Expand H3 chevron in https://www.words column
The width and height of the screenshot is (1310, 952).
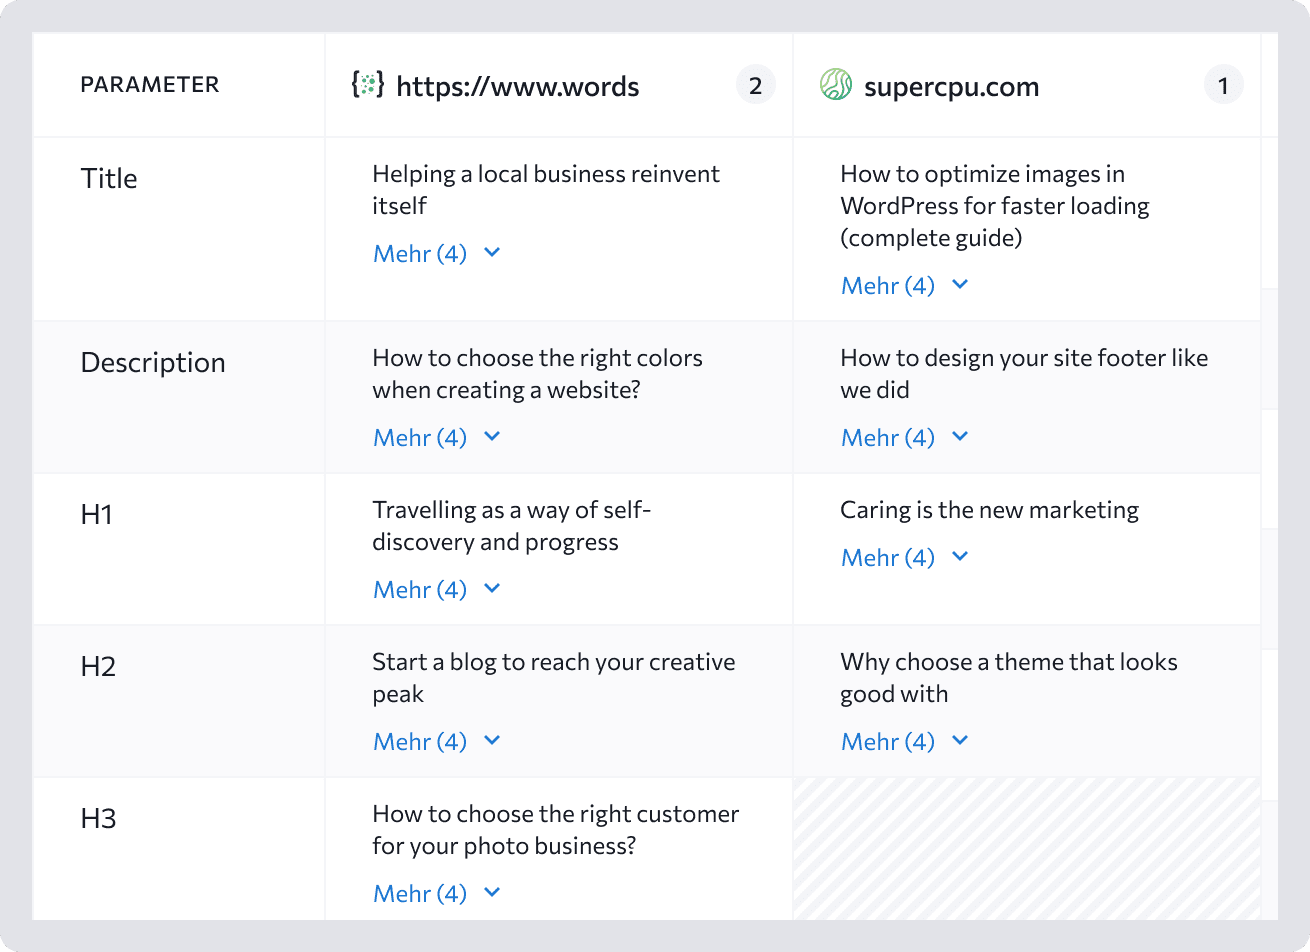[492, 893]
